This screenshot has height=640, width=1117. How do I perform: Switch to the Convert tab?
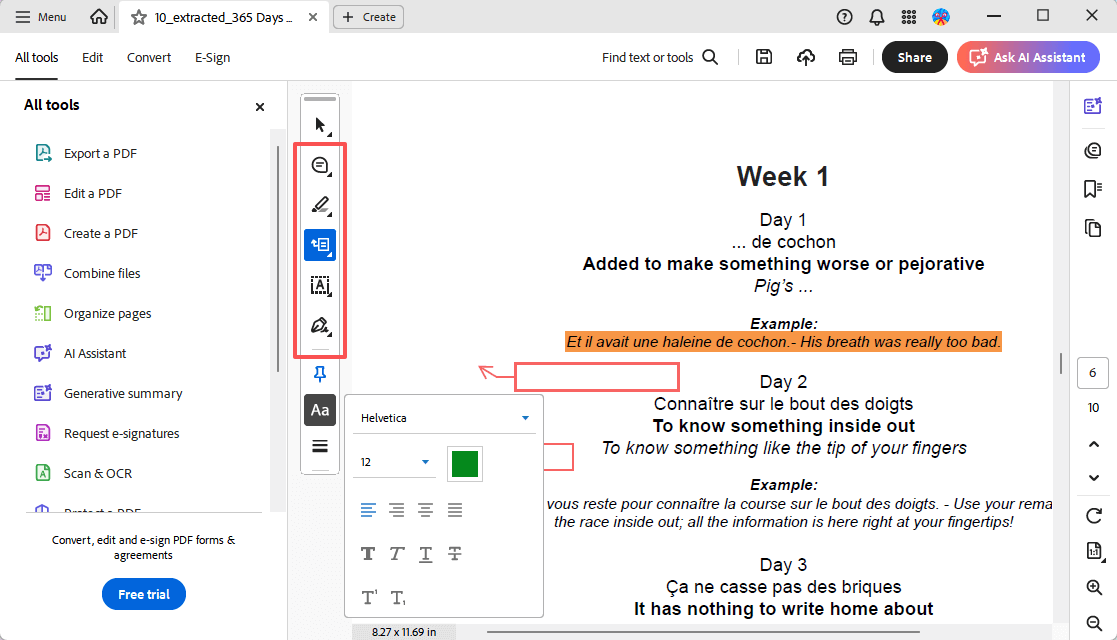click(148, 57)
